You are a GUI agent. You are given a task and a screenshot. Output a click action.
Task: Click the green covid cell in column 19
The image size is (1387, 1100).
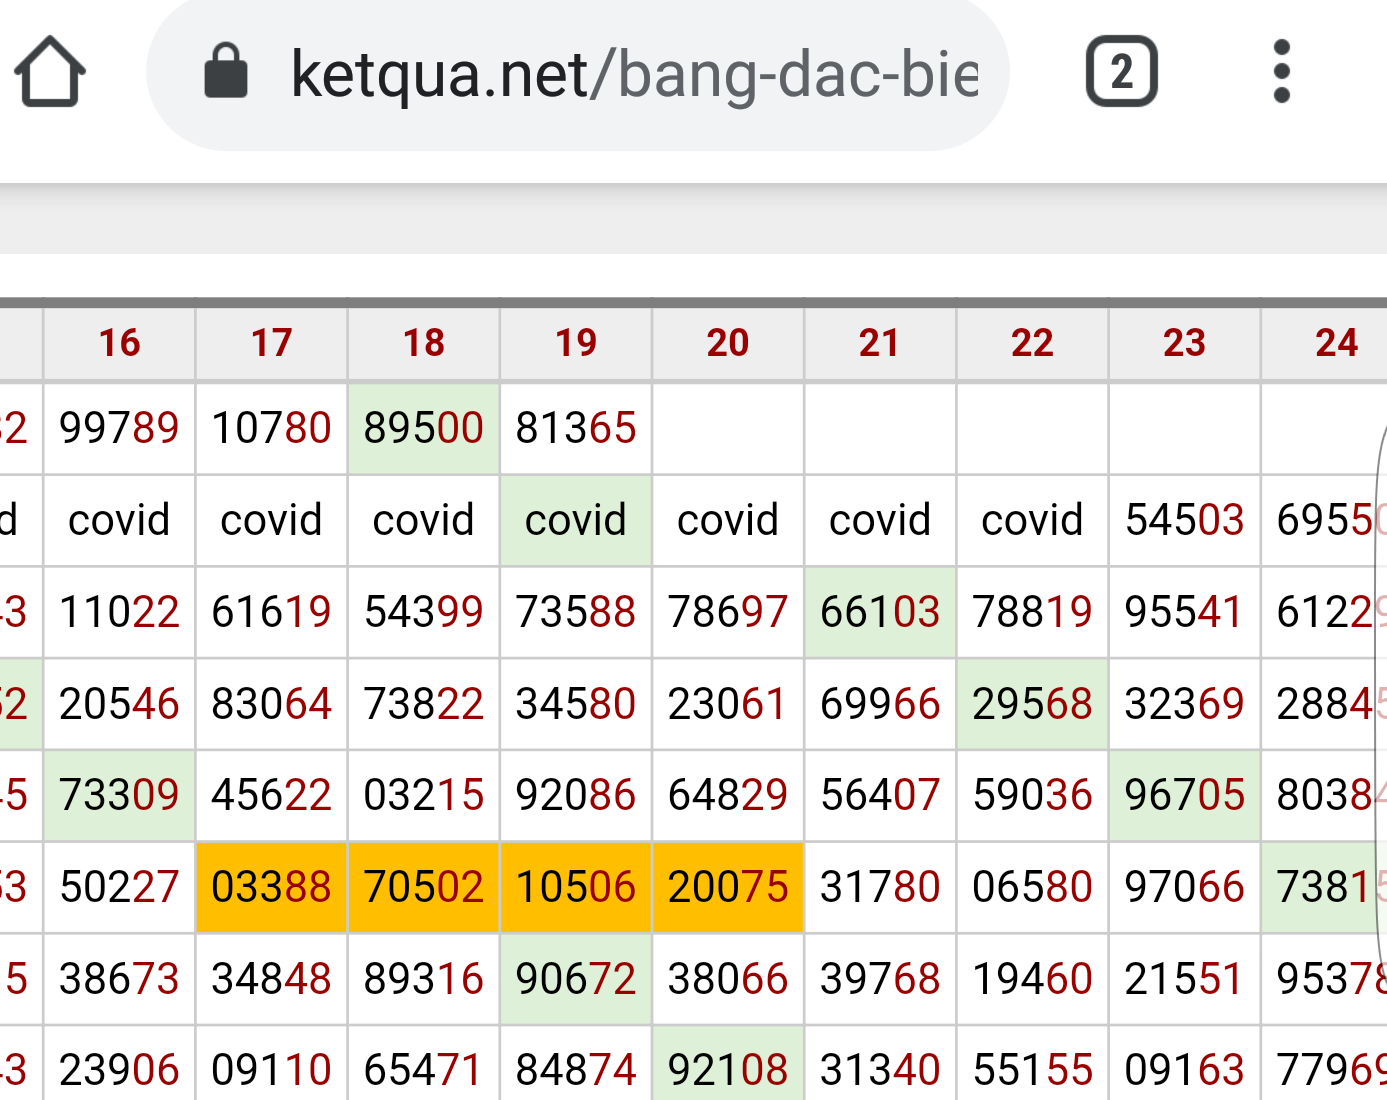click(x=575, y=520)
